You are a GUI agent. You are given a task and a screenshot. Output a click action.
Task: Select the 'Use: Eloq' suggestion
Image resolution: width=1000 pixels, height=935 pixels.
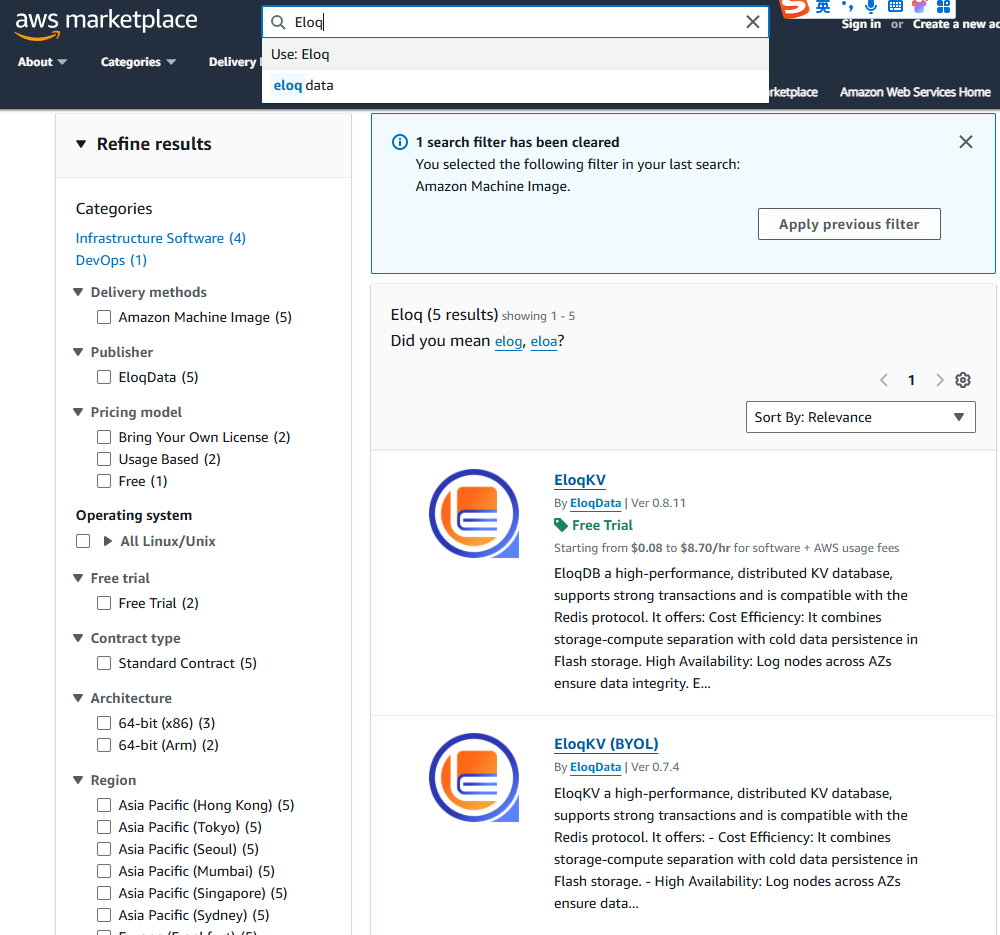[x=515, y=54]
